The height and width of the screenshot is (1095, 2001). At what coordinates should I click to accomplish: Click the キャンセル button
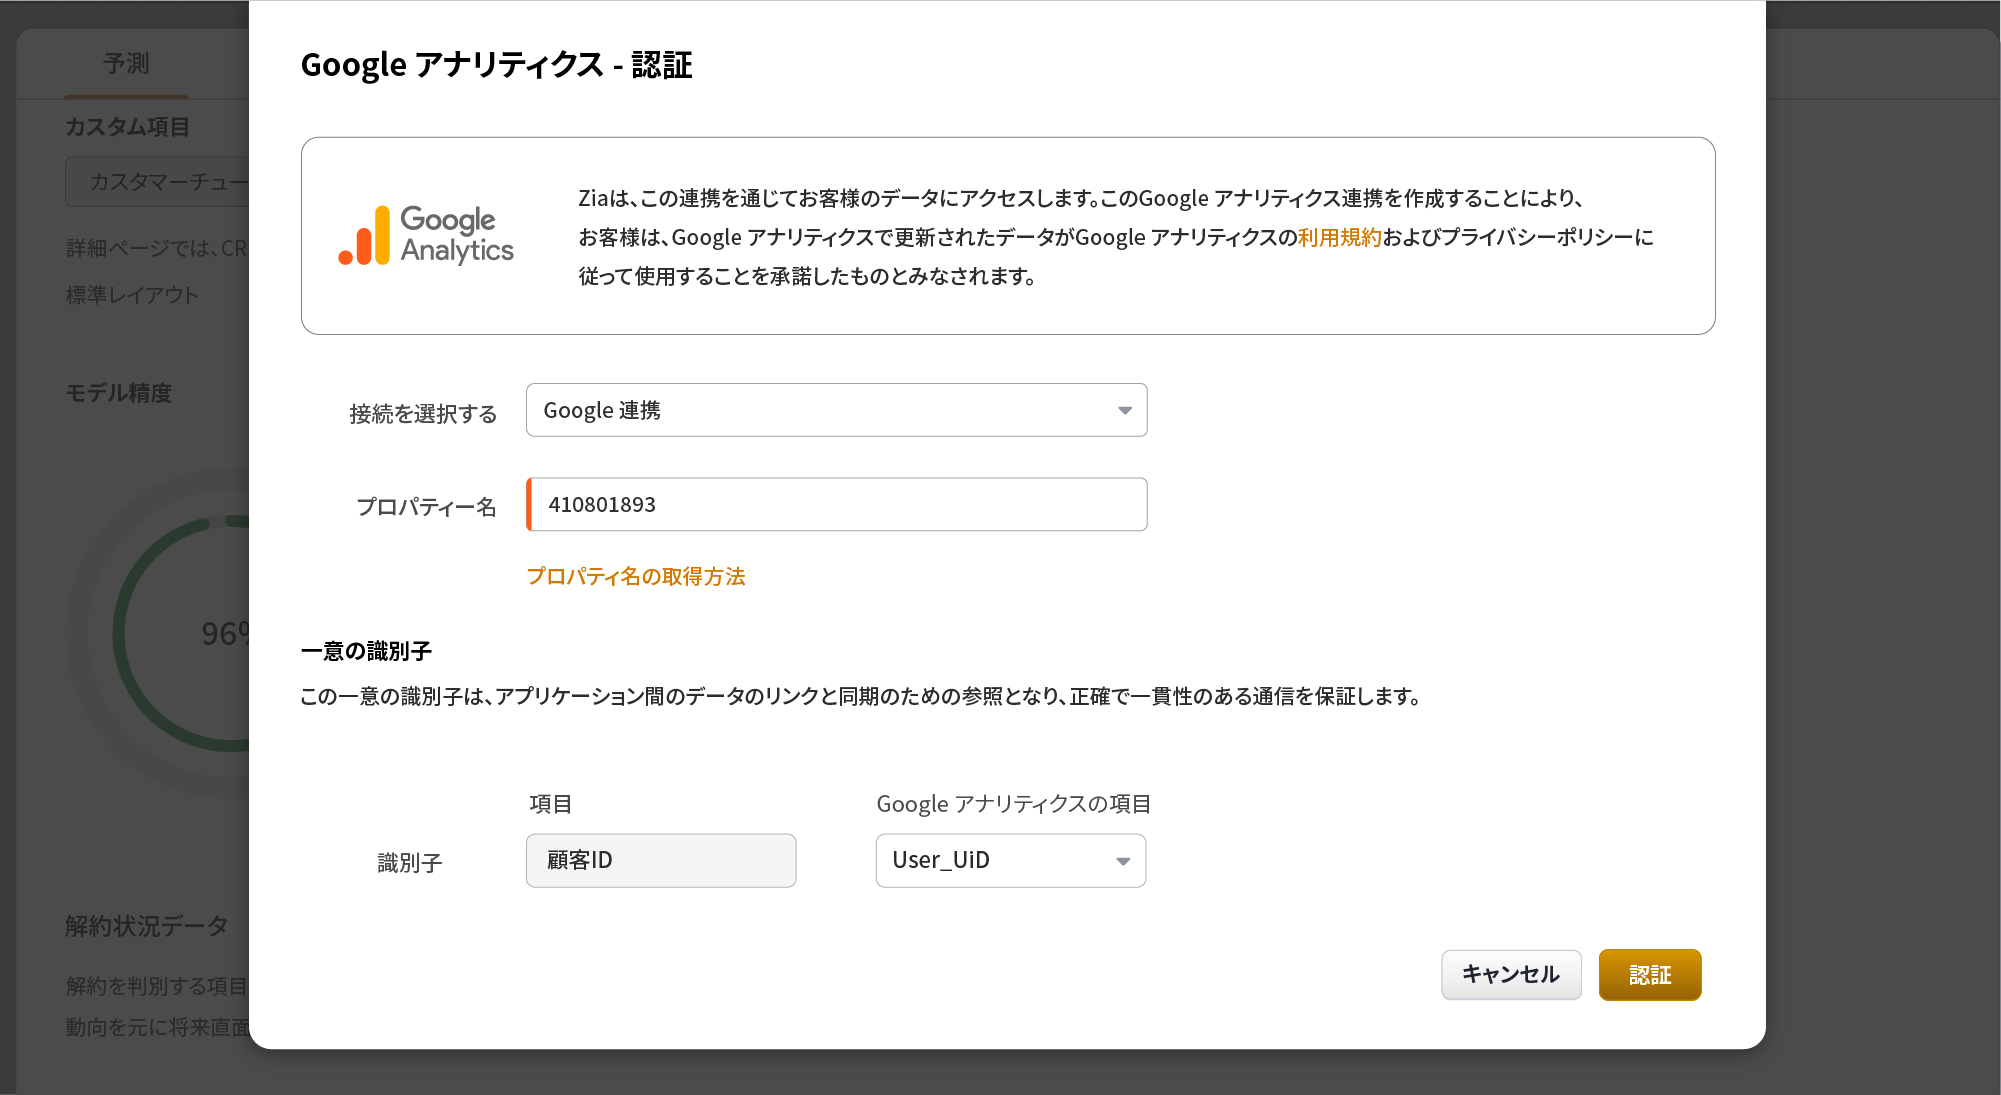click(1510, 974)
